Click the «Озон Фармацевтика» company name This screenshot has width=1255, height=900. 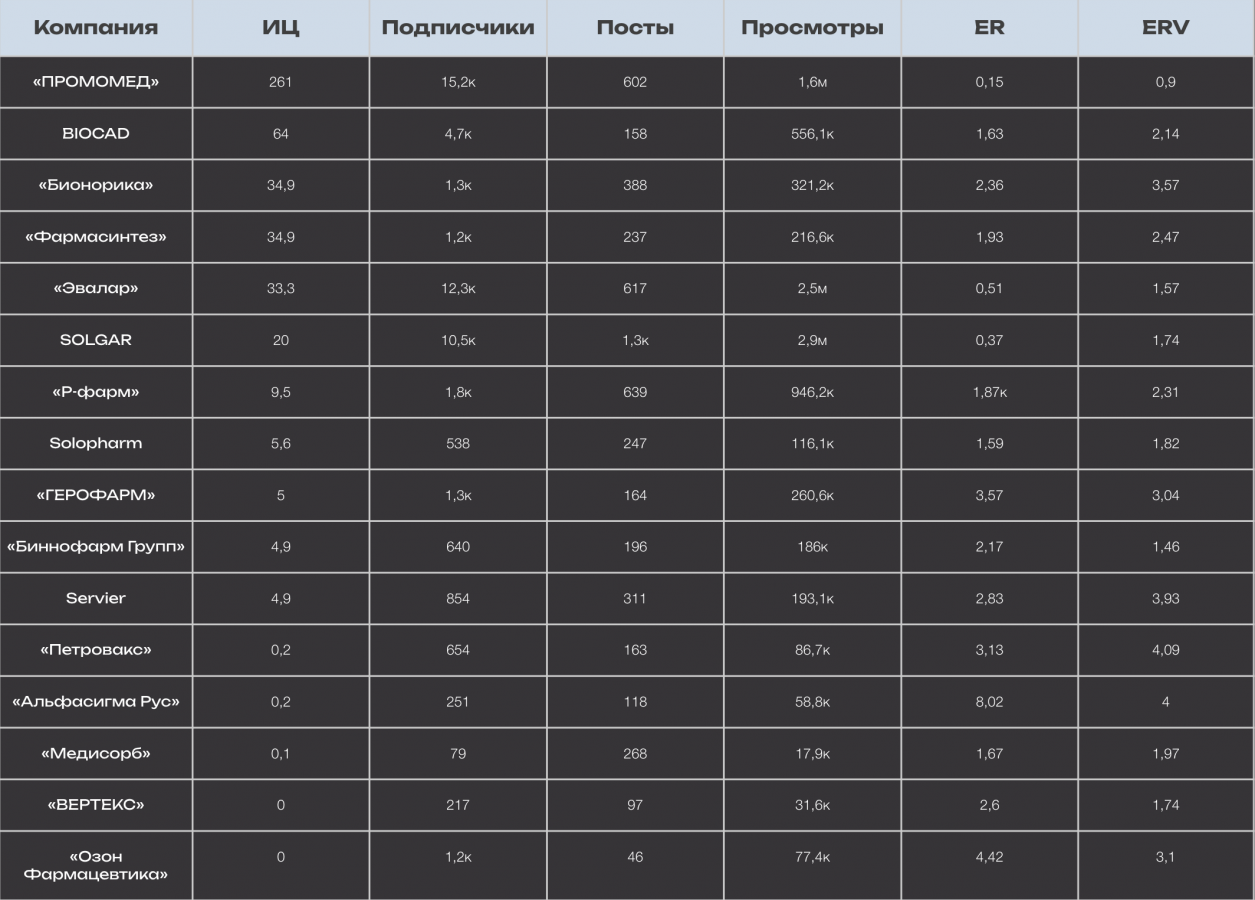(96, 865)
